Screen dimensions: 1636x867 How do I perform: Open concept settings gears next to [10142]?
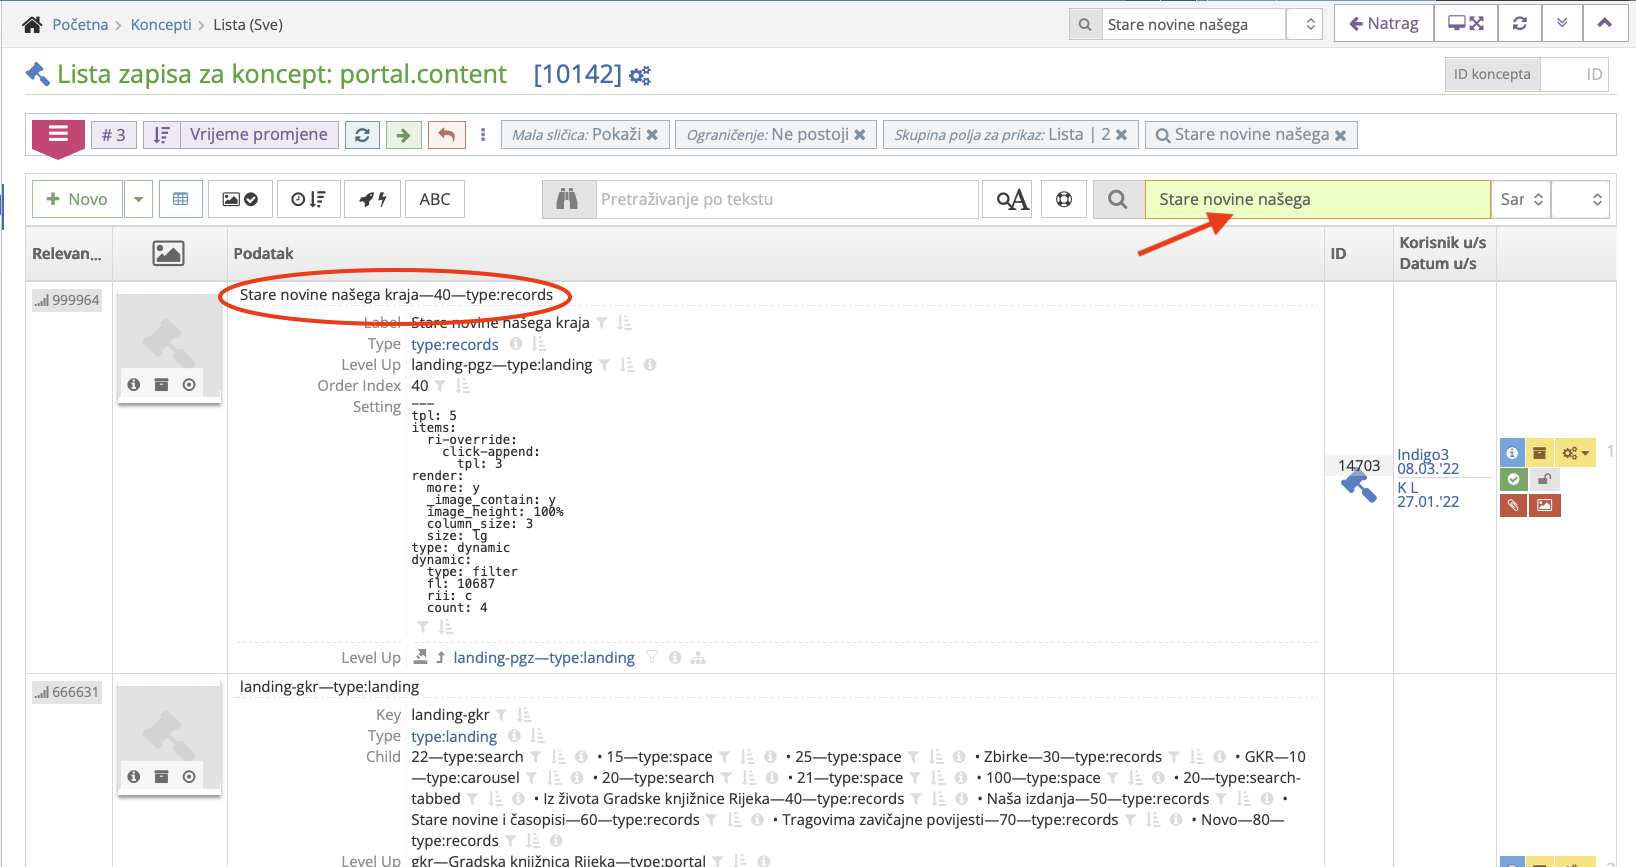(x=640, y=75)
